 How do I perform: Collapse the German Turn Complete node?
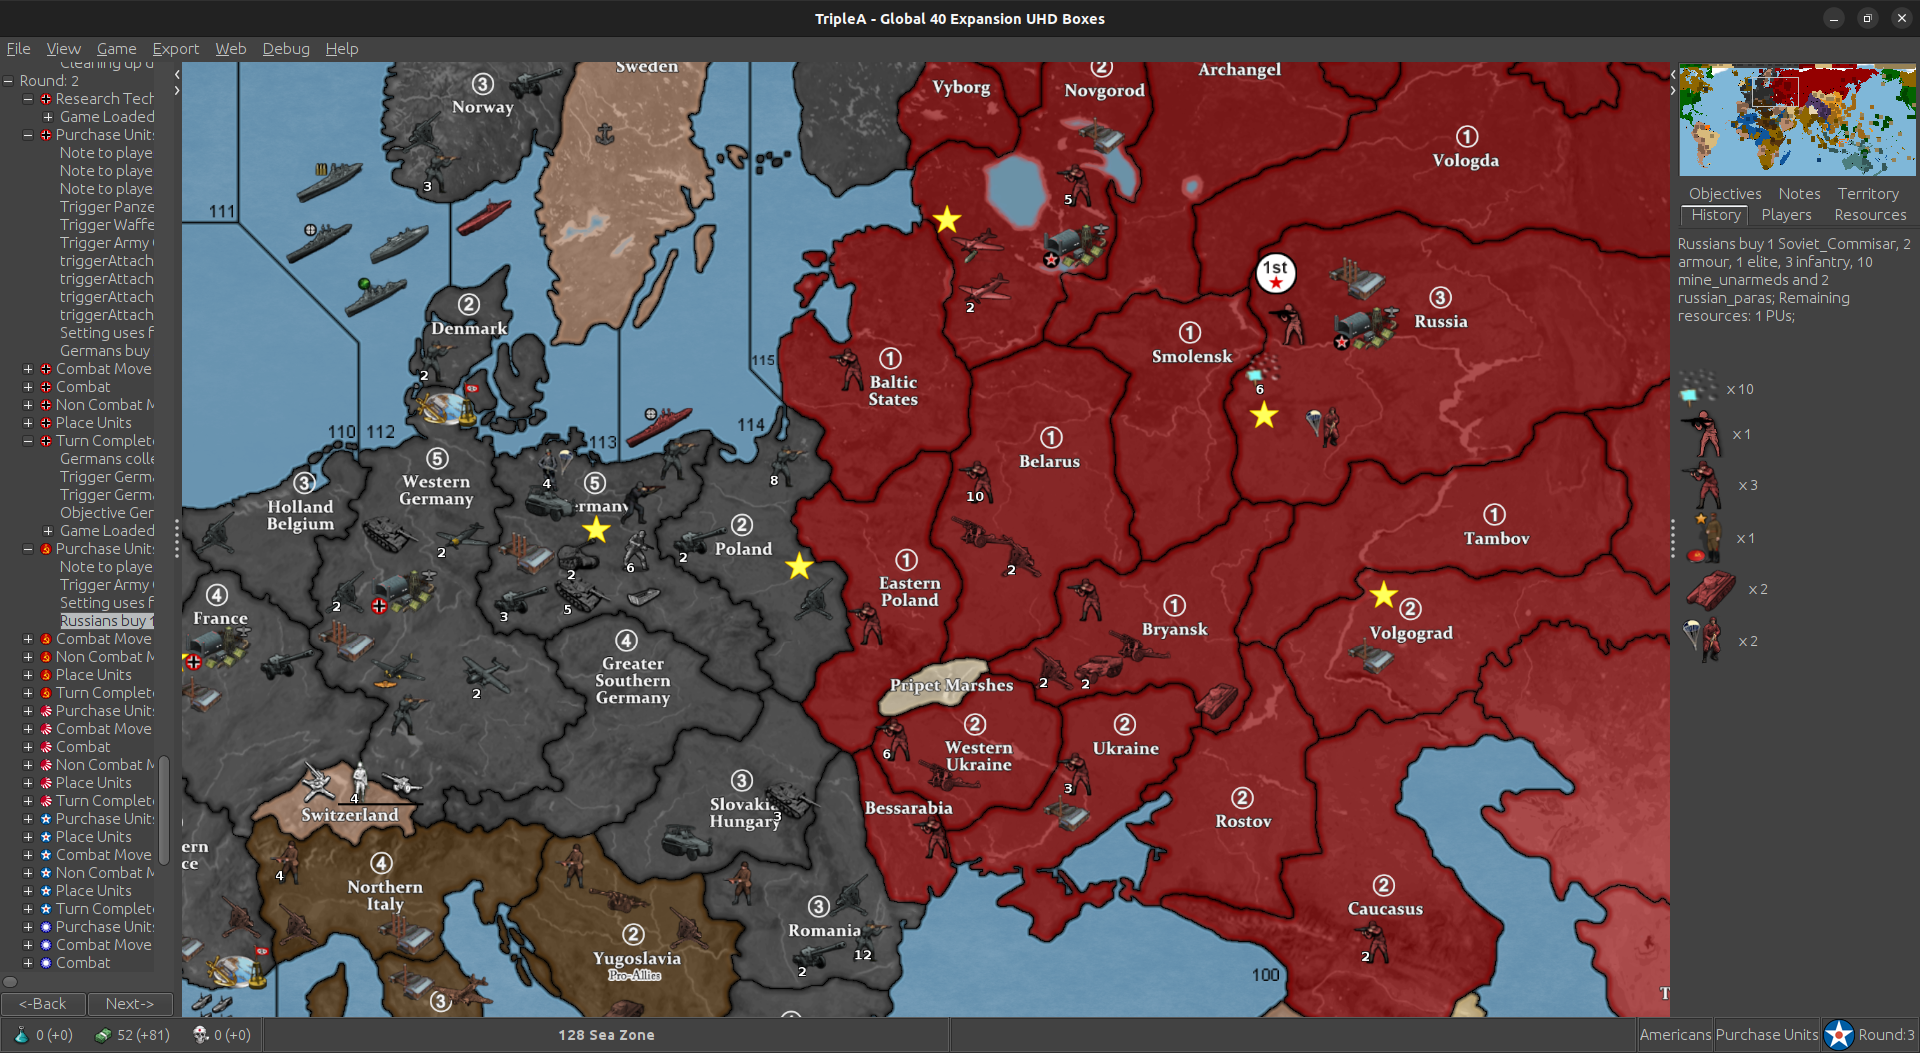coord(28,441)
